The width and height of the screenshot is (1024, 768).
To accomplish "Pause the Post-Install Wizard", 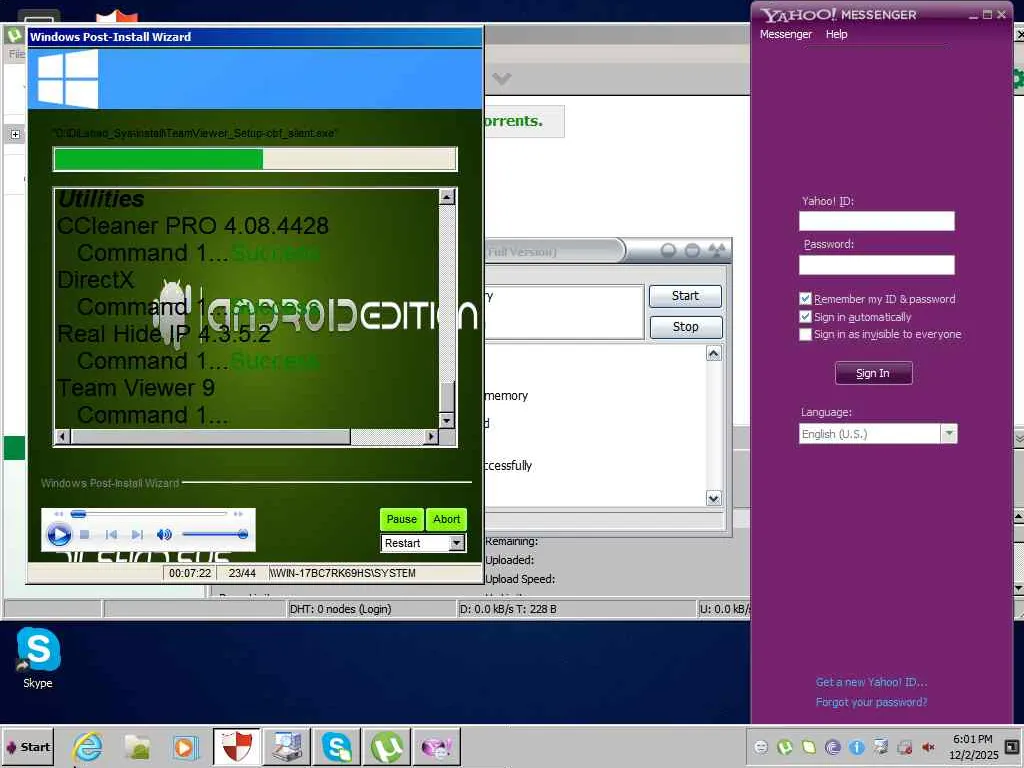I will point(402,519).
